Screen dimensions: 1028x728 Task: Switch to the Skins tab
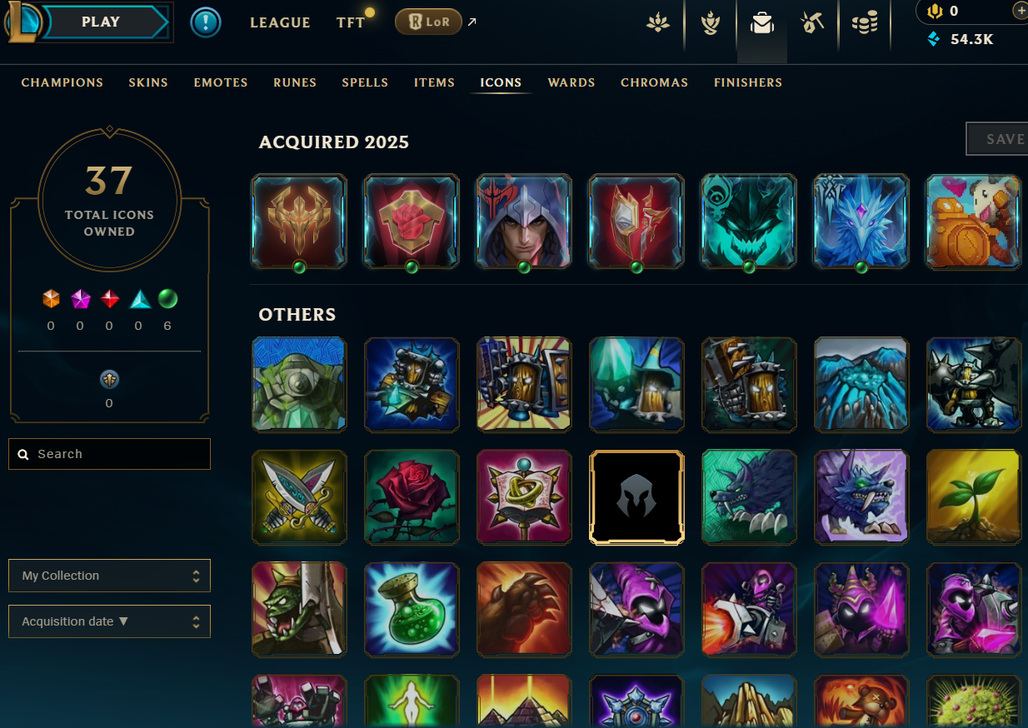pos(148,83)
